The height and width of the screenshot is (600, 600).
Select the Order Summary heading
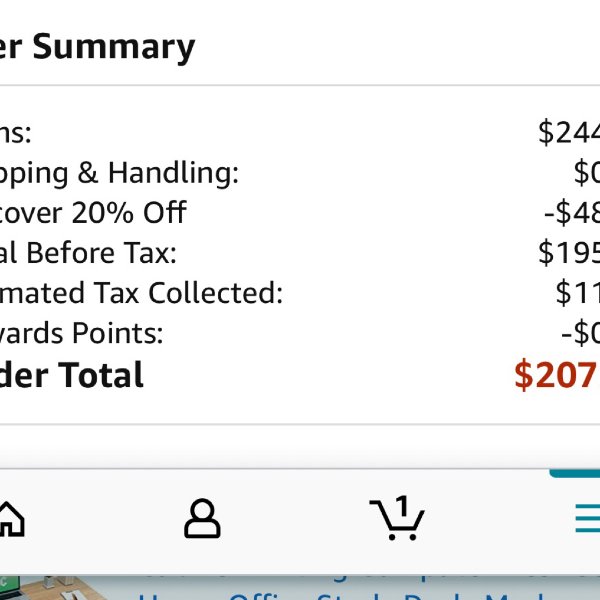(x=98, y=47)
